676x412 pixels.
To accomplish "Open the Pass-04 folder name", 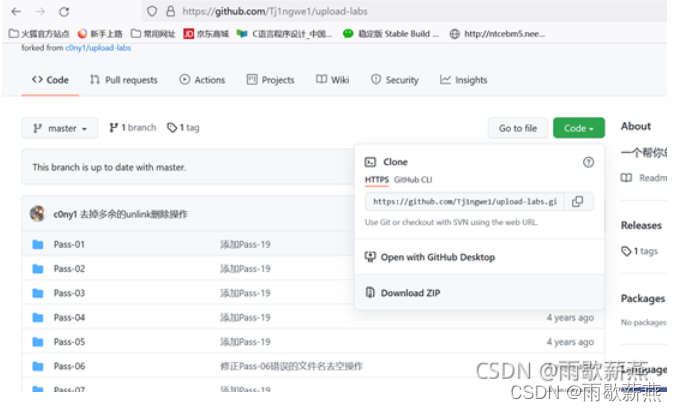I will 69,318.
